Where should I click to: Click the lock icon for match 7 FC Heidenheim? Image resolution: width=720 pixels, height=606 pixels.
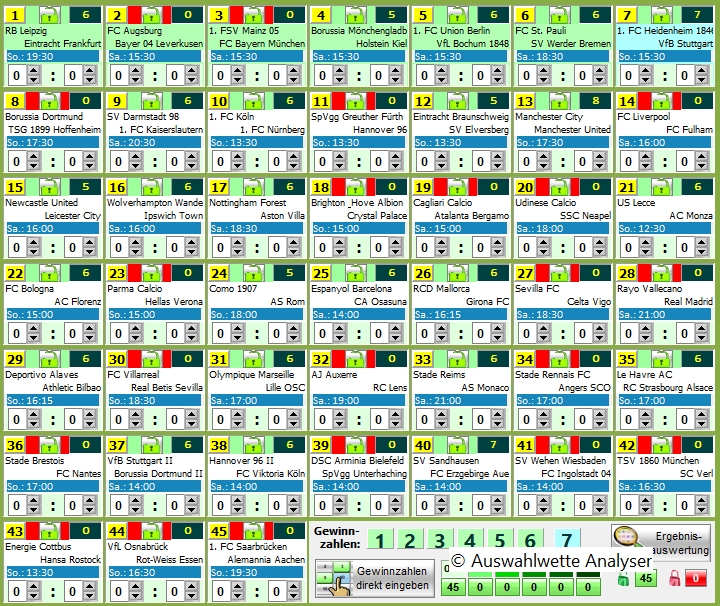[x=662, y=16]
